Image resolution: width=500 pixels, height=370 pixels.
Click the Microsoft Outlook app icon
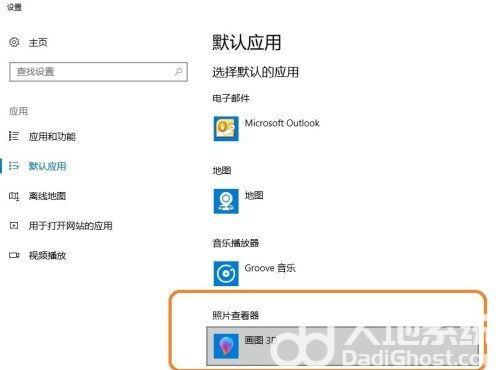(x=226, y=129)
